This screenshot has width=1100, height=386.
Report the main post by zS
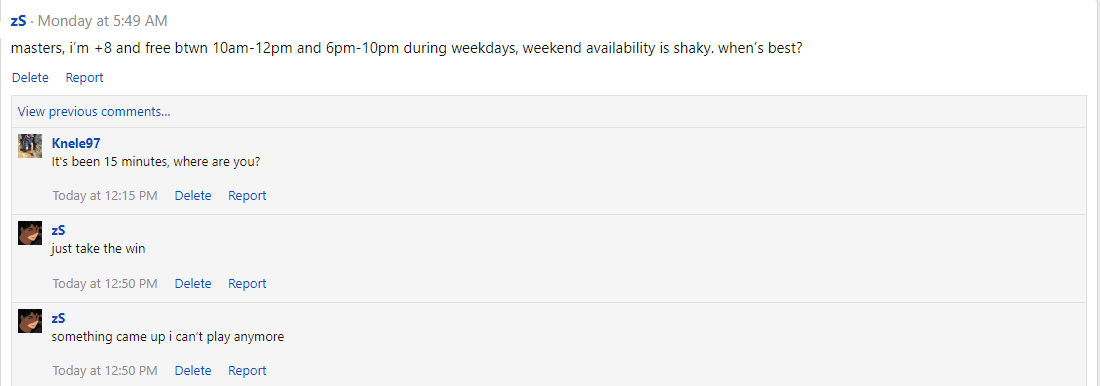tap(84, 78)
